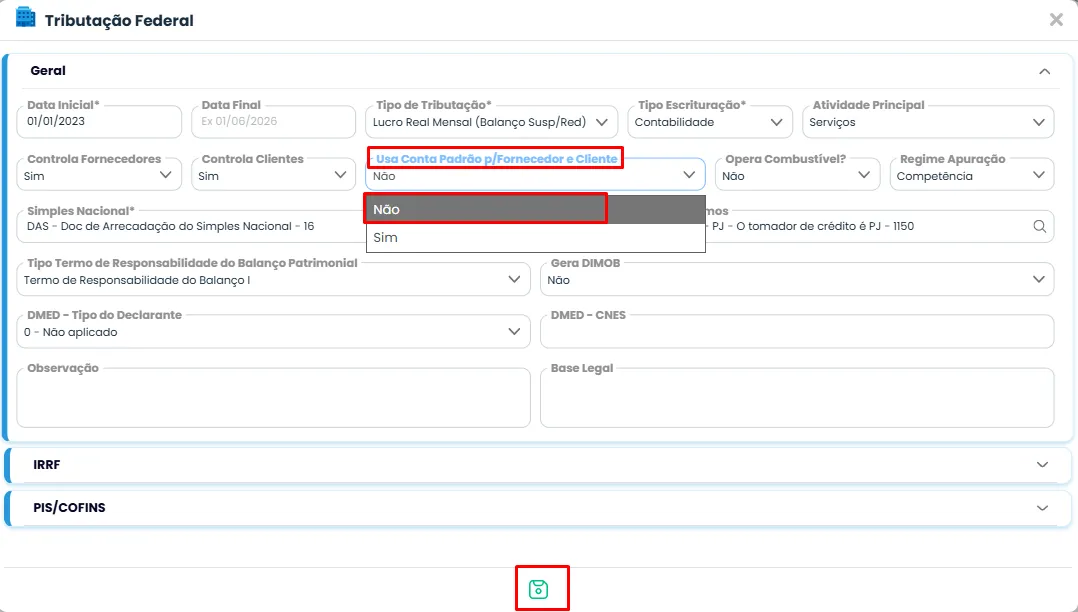Screen dimensions: 1078x612
Task: Click the Simples Nacional field
Action: 191,226
